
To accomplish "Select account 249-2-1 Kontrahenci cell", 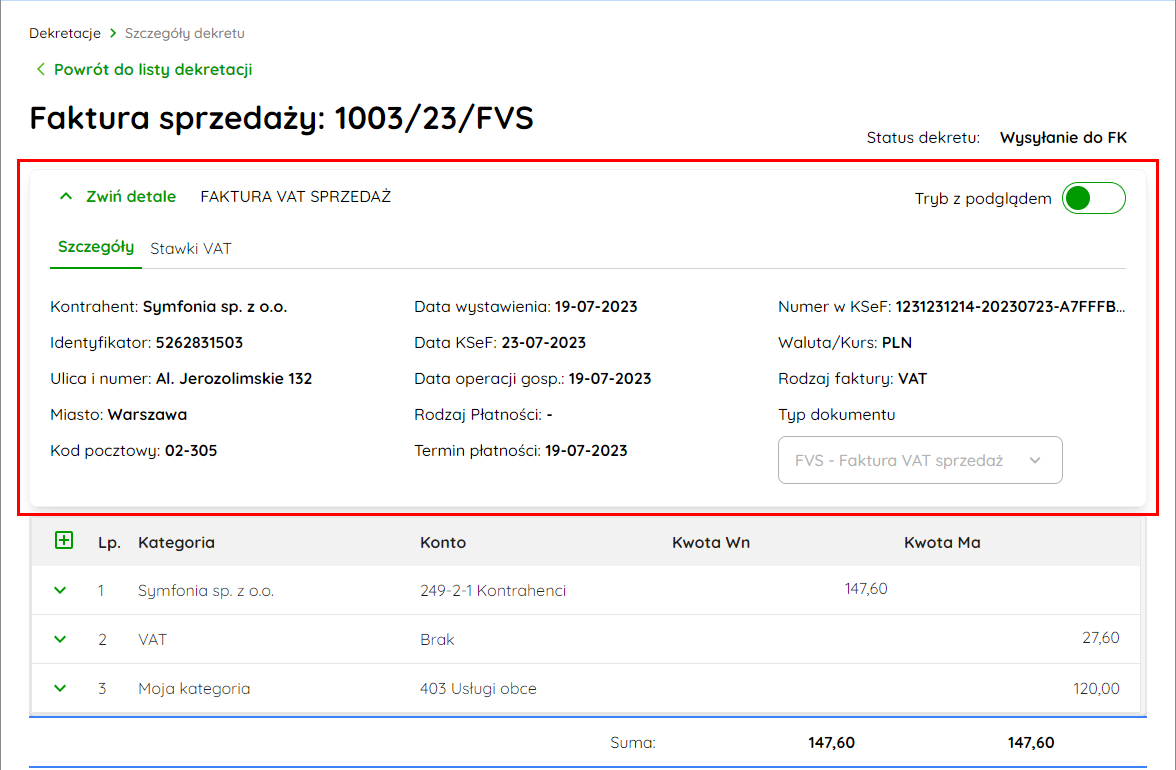I will click(493, 591).
